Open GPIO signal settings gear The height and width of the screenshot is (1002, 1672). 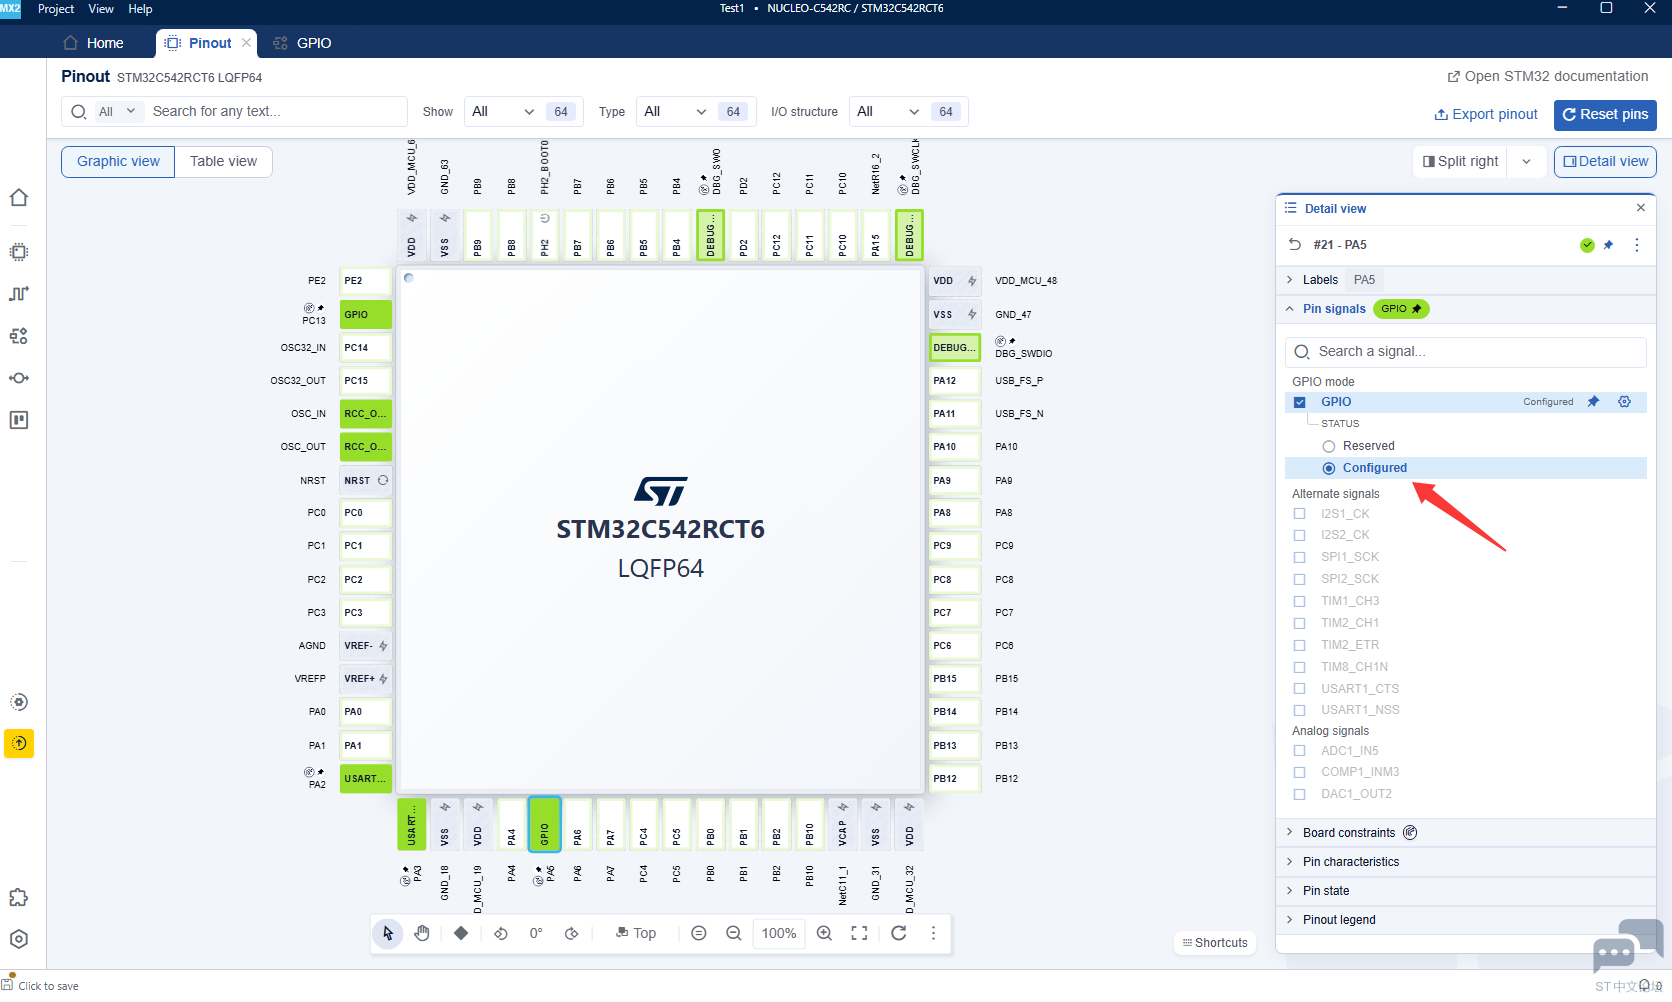[x=1625, y=402]
